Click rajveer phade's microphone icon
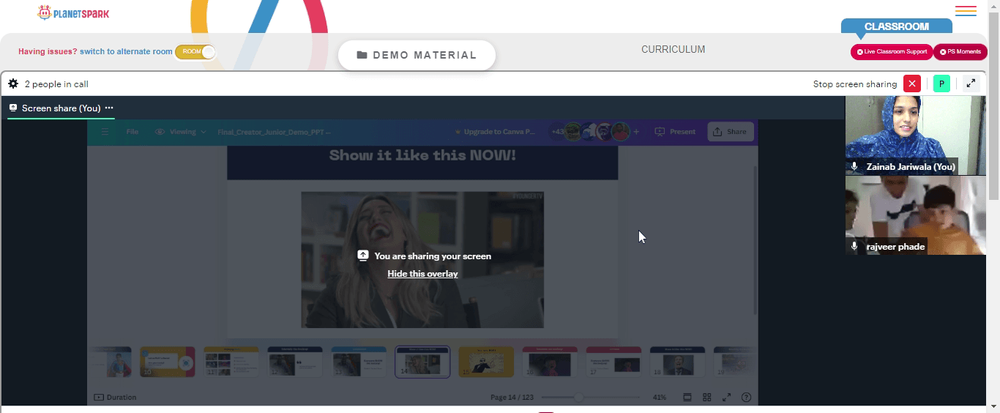The width and height of the screenshot is (1000, 413). pos(855,246)
